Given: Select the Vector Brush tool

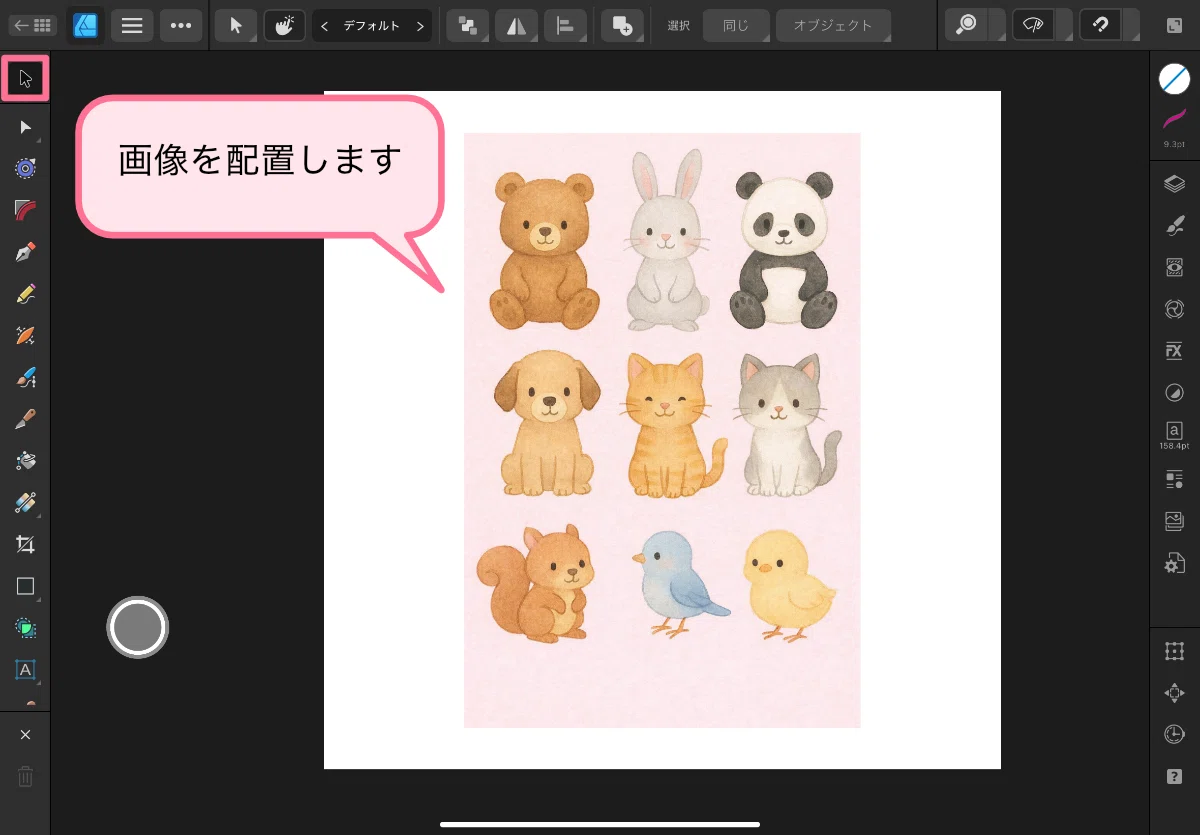Looking at the screenshot, I should (26, 335).
